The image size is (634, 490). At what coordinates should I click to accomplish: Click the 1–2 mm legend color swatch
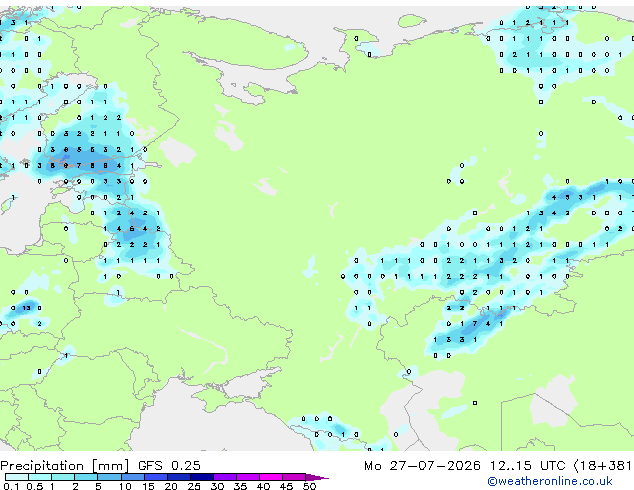point(63,477)
